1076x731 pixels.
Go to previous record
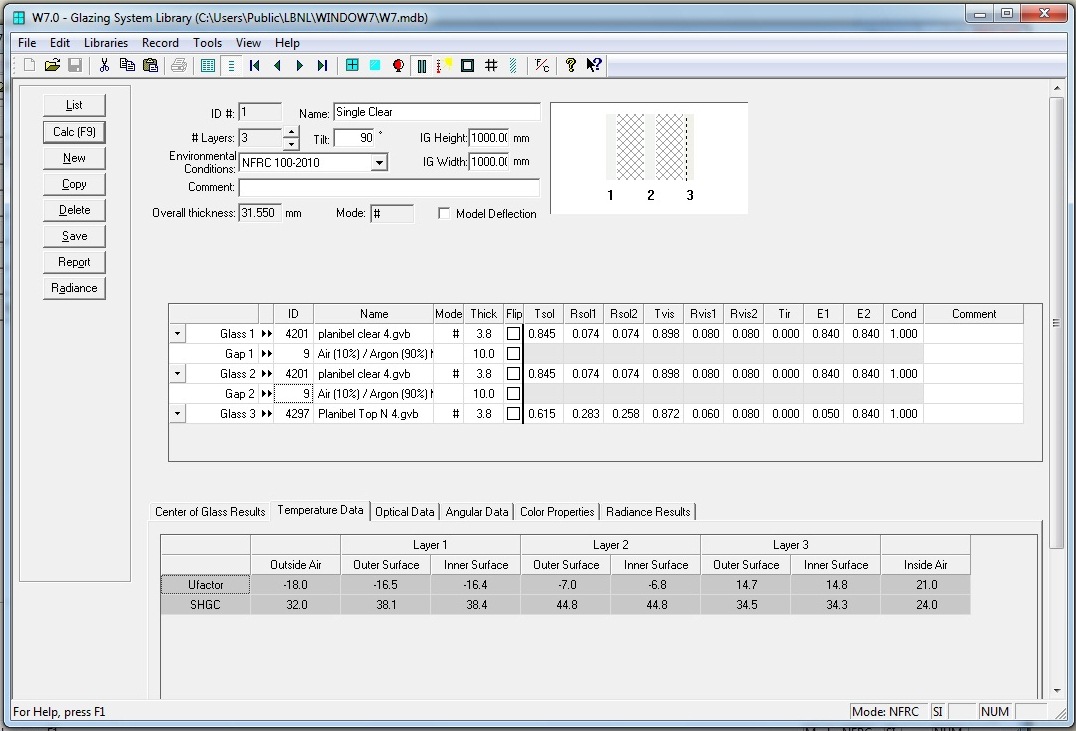point(277,65)
